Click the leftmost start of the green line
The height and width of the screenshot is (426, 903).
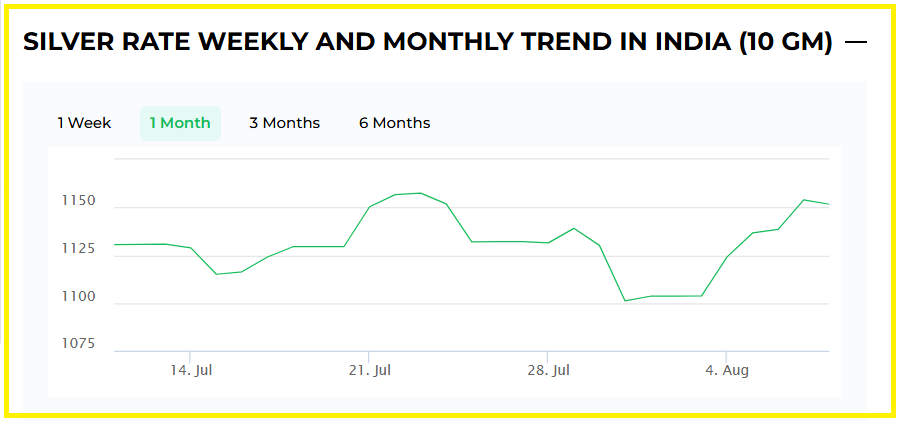click(x=115, y=244)
